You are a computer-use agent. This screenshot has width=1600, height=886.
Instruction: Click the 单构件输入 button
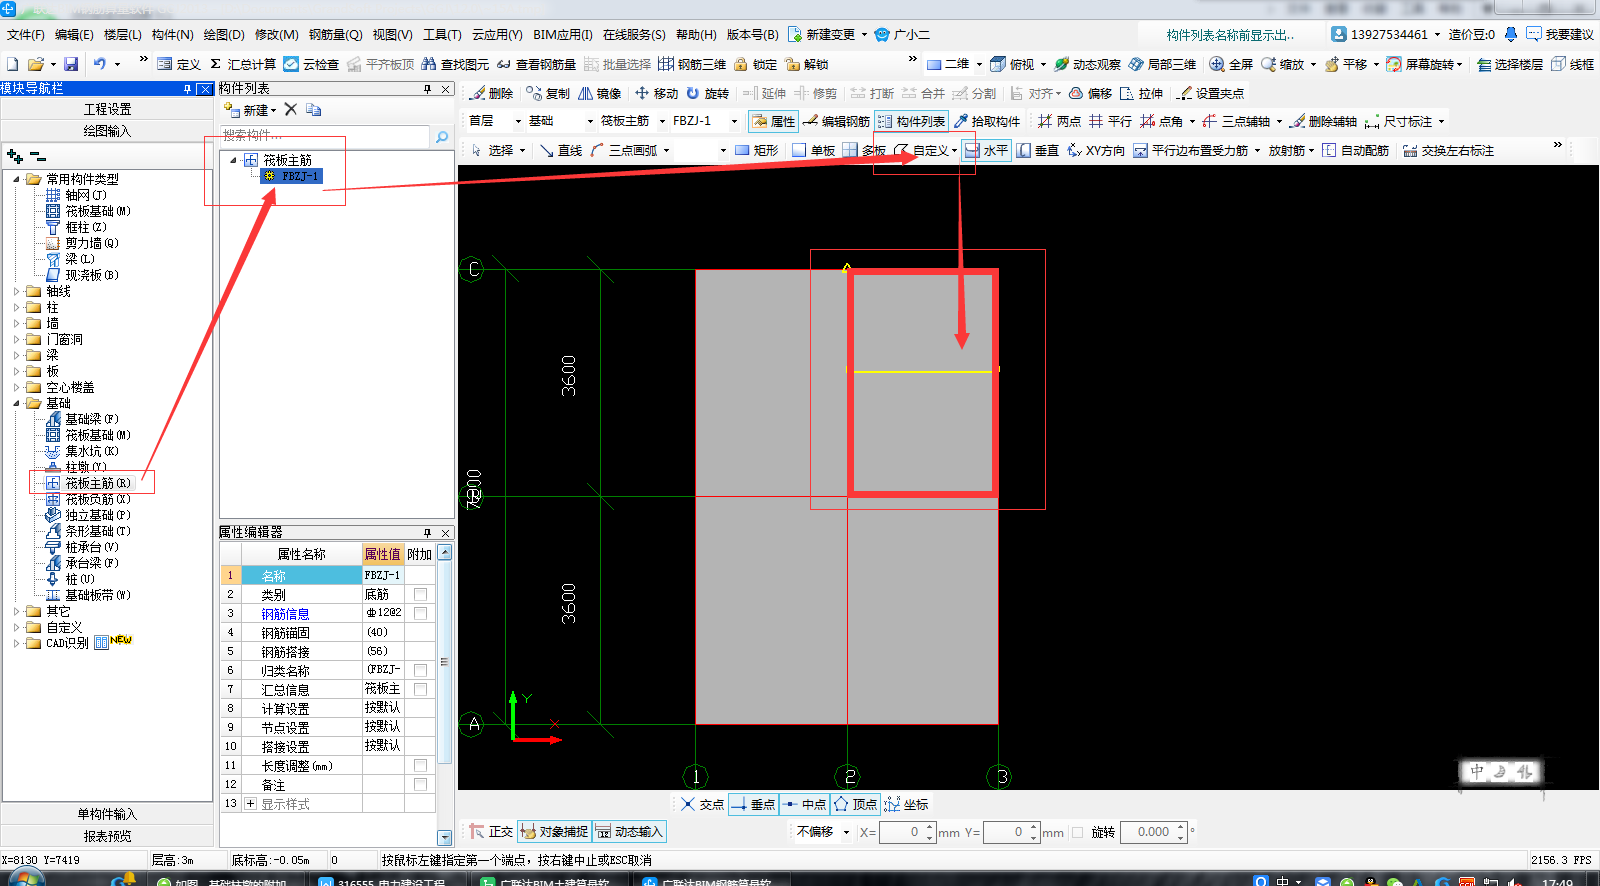point(107,814)
